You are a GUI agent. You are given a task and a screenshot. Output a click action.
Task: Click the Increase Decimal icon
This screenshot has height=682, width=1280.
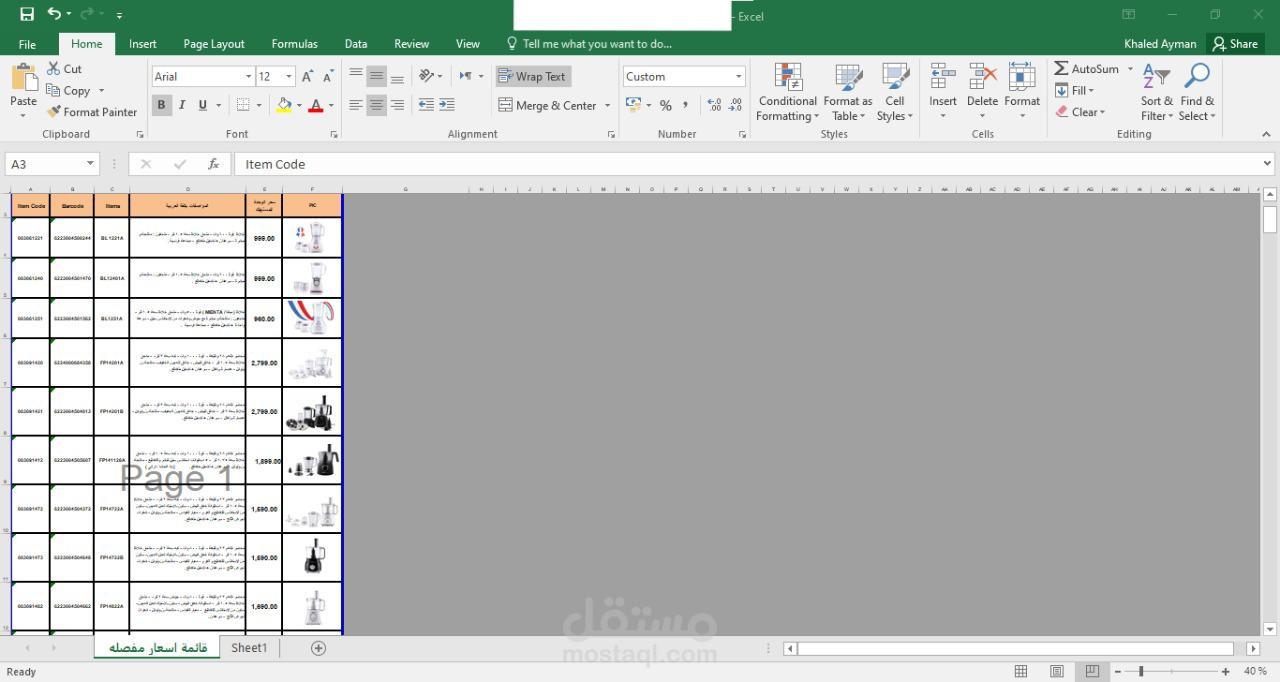(x=713, y=104)
